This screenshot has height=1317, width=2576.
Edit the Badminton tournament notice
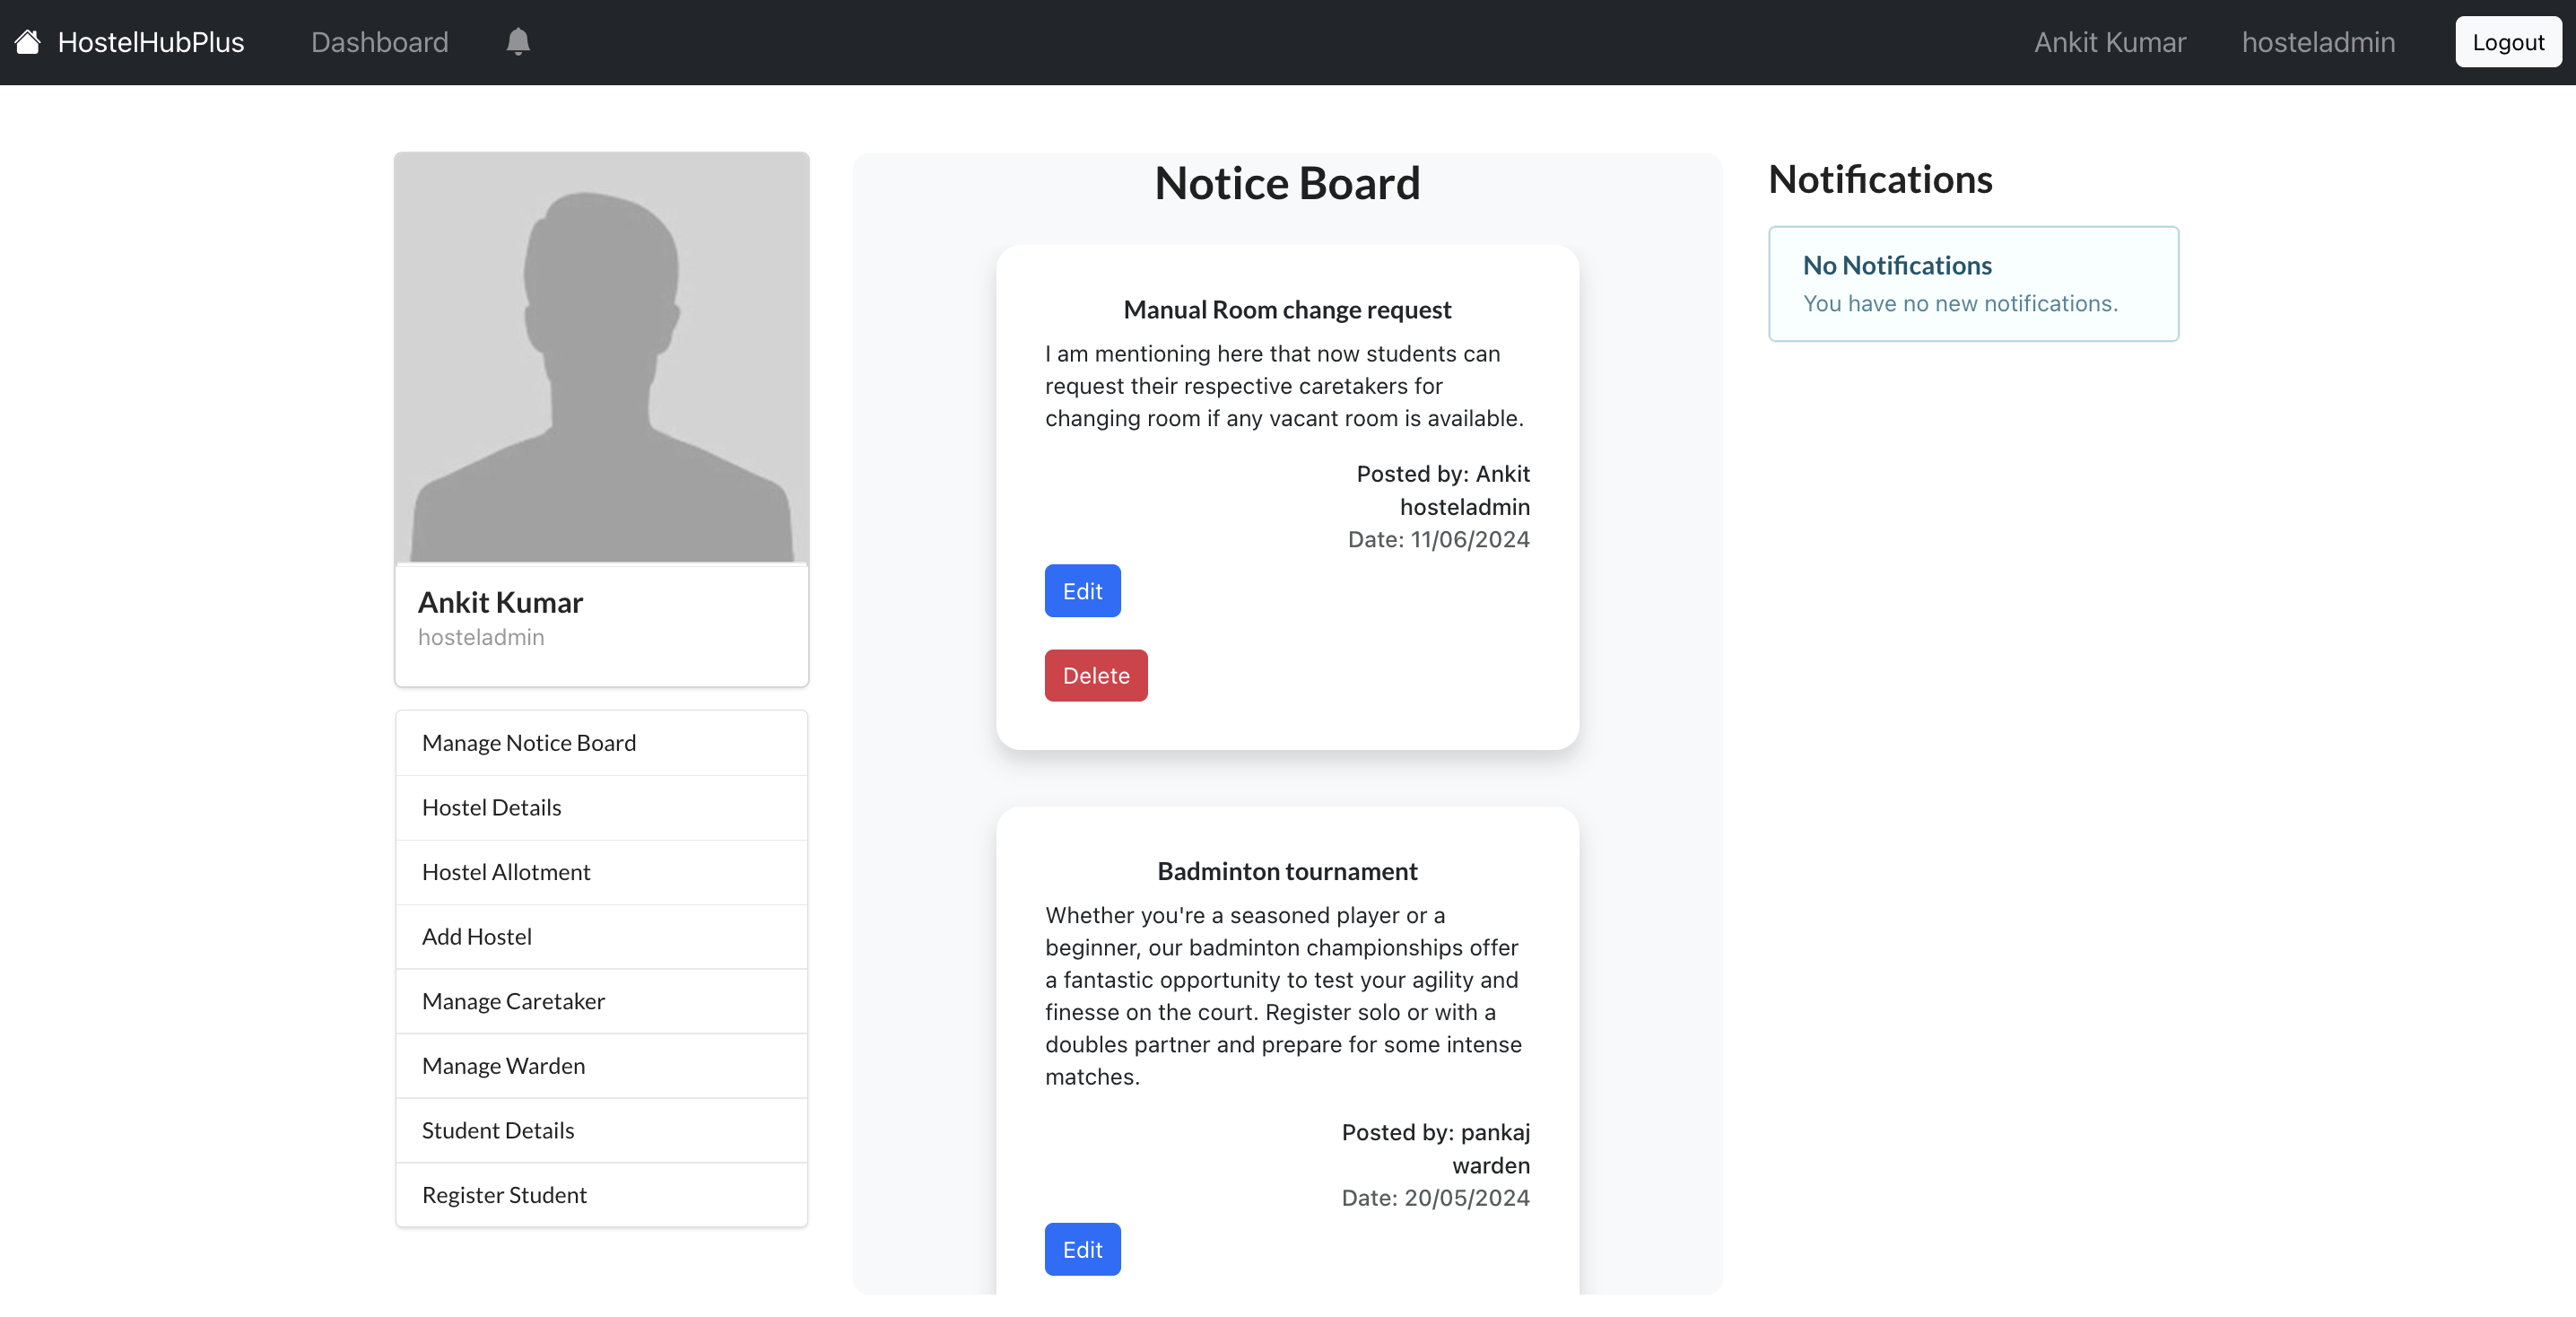coord(1082,1248)
